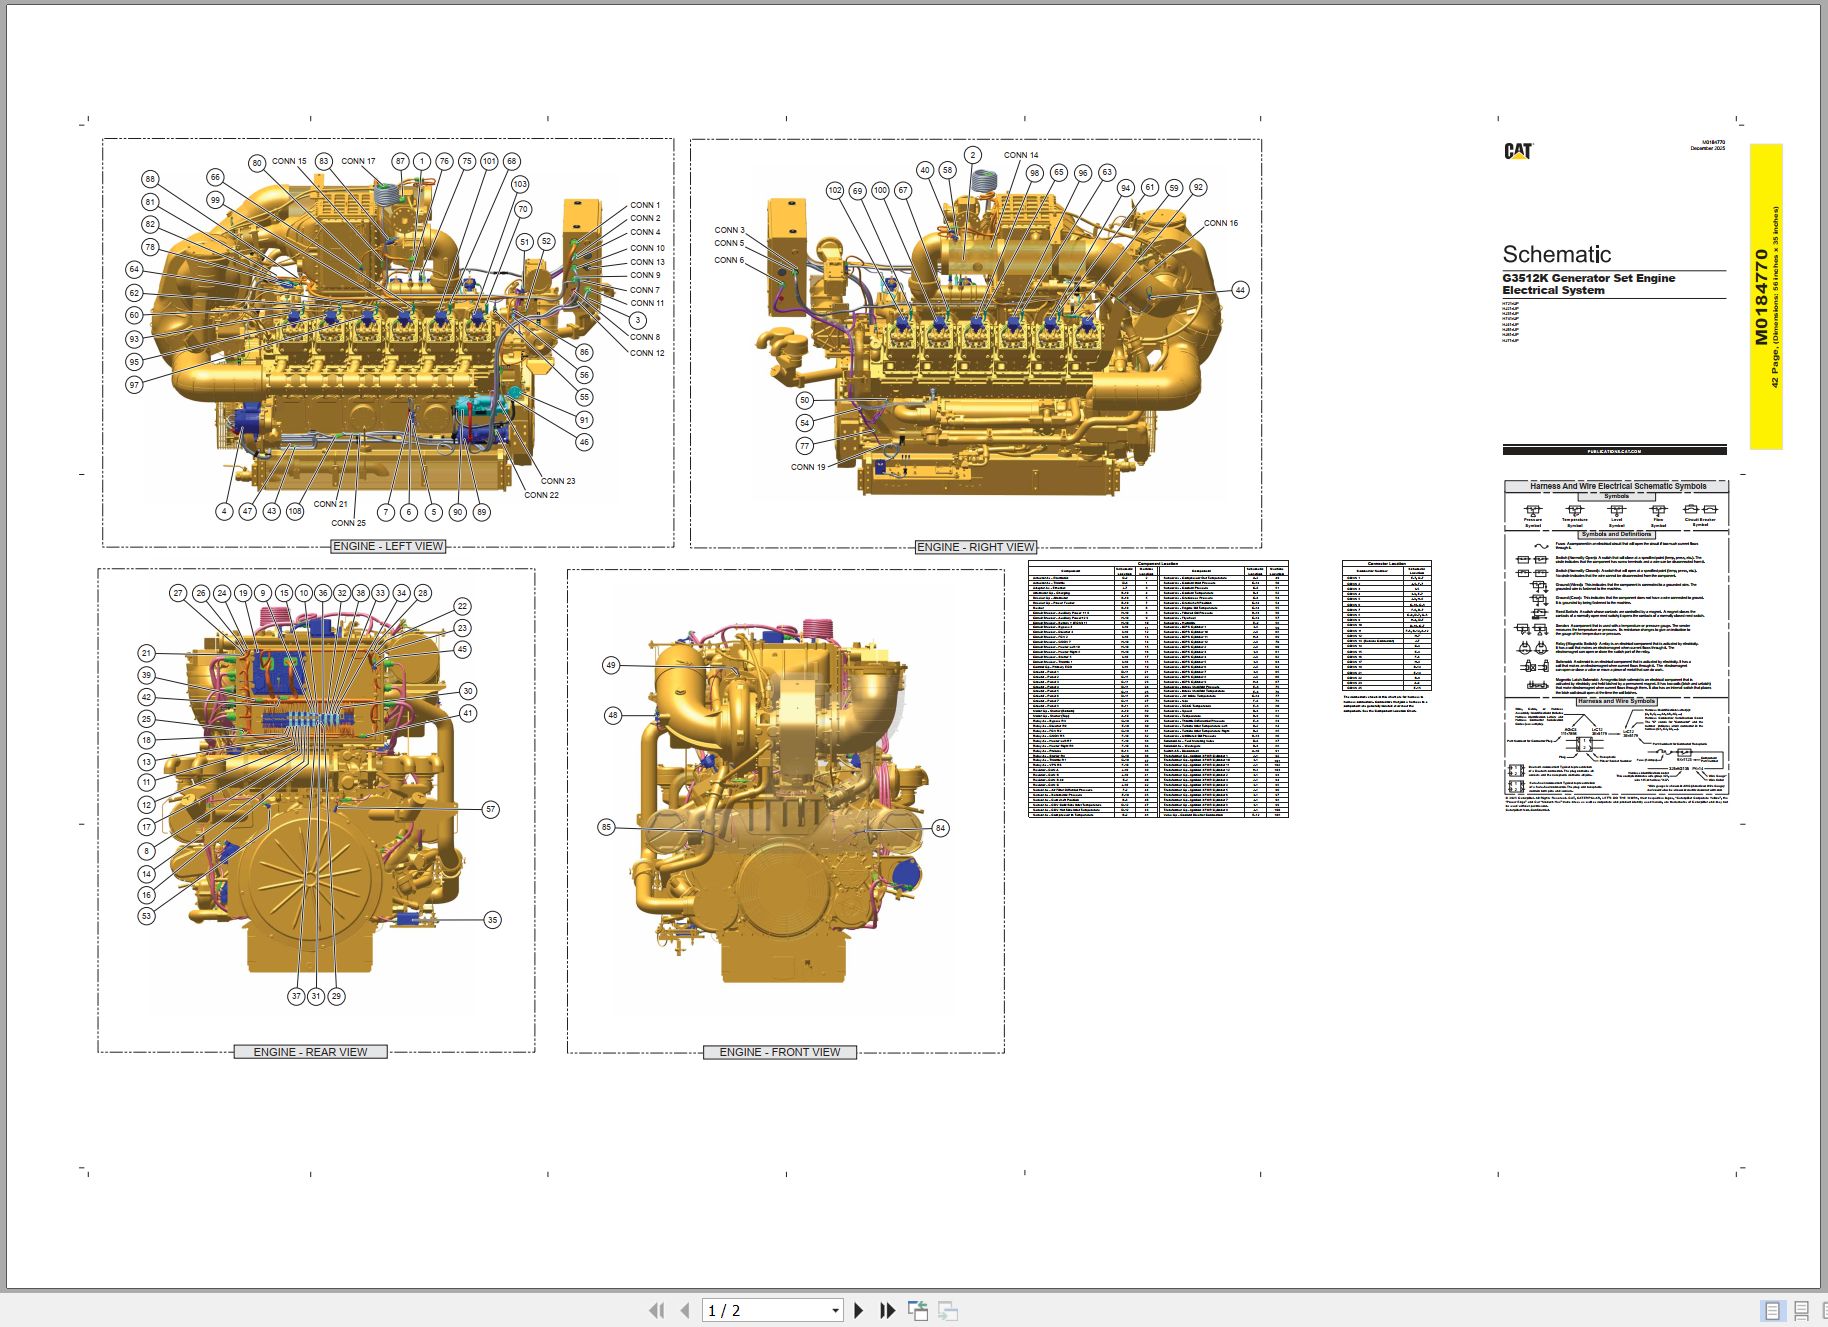This screenshot has height=1327, width=1828.
Task: Click the CONN 10 label in left view
Action: click(x=647, y=248)
